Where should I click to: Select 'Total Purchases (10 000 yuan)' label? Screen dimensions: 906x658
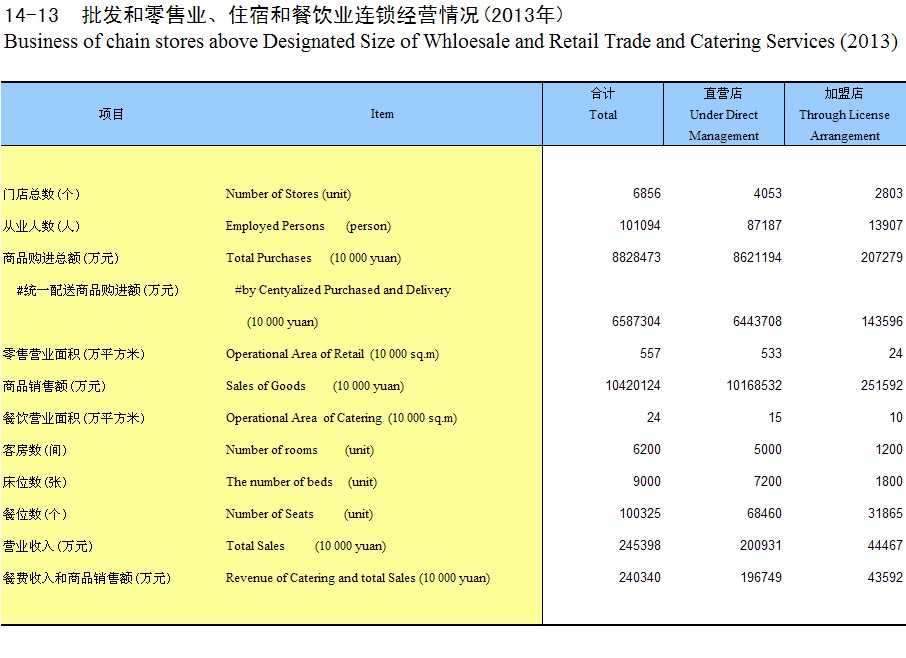tap(313, 258)
